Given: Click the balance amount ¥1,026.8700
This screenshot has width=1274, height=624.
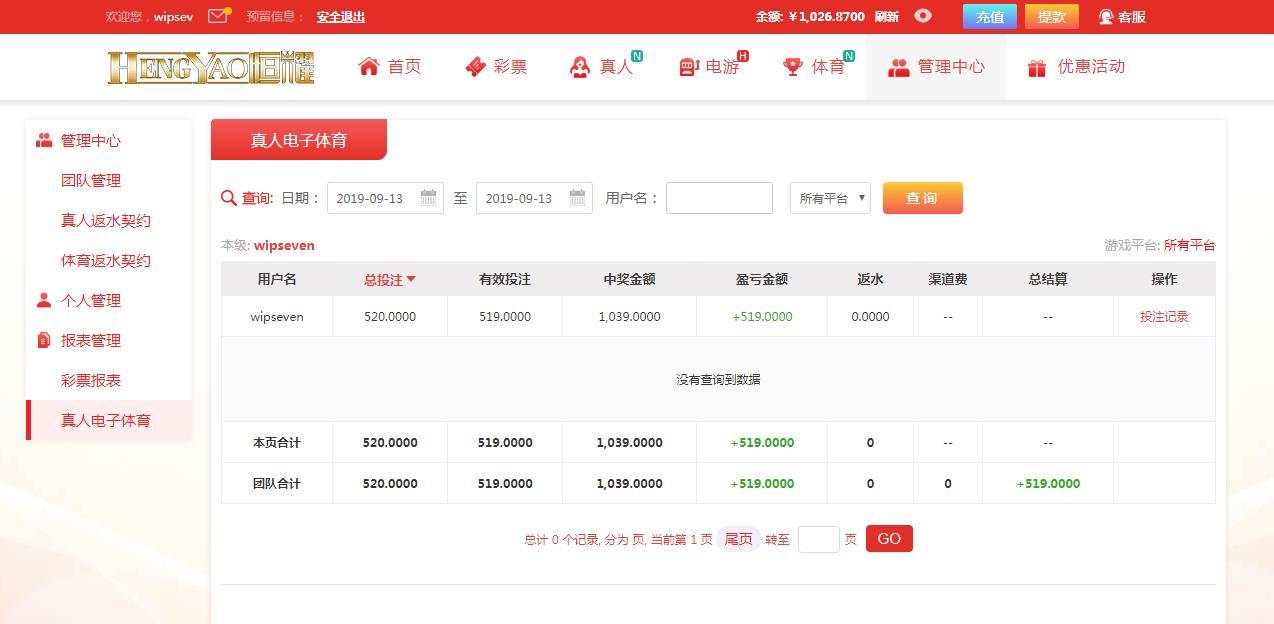Looking at the screenshot, I should [826, 17].
